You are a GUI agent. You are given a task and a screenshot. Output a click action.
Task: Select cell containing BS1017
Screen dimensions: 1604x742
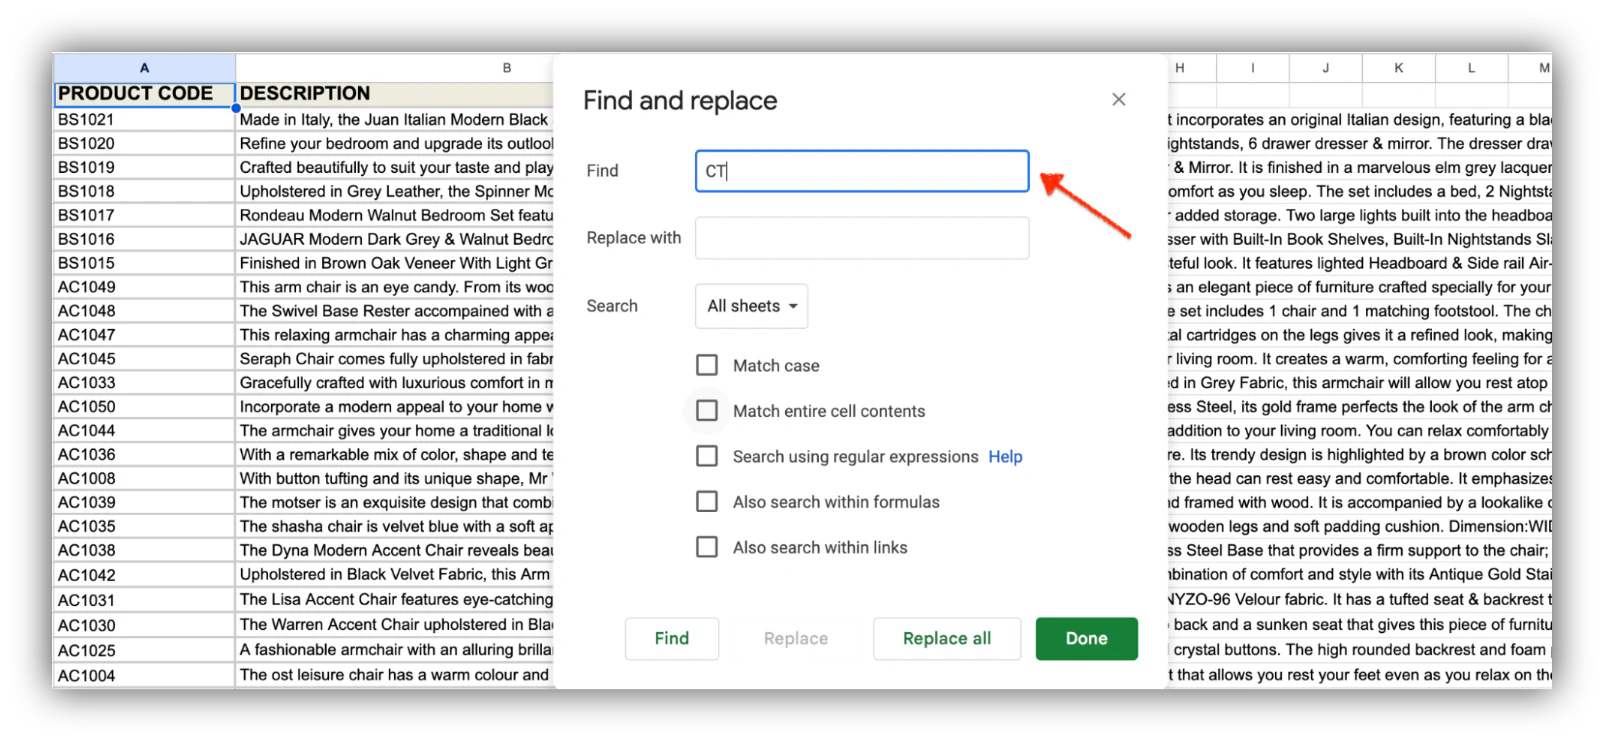pyautogui.click(x=144, y=215)
